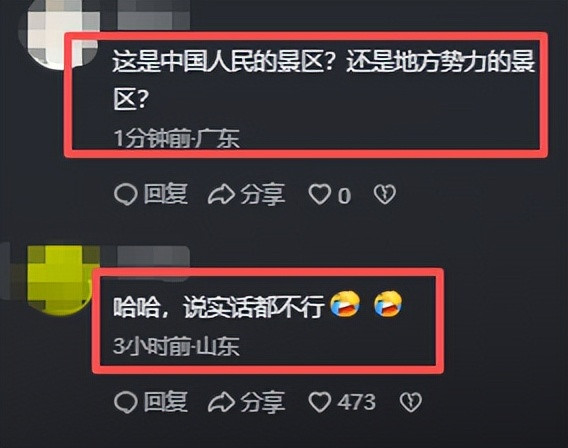Click share arrow icon under Shandong comment
Screen dimensions: 568x448
click(x=221, y=402)
